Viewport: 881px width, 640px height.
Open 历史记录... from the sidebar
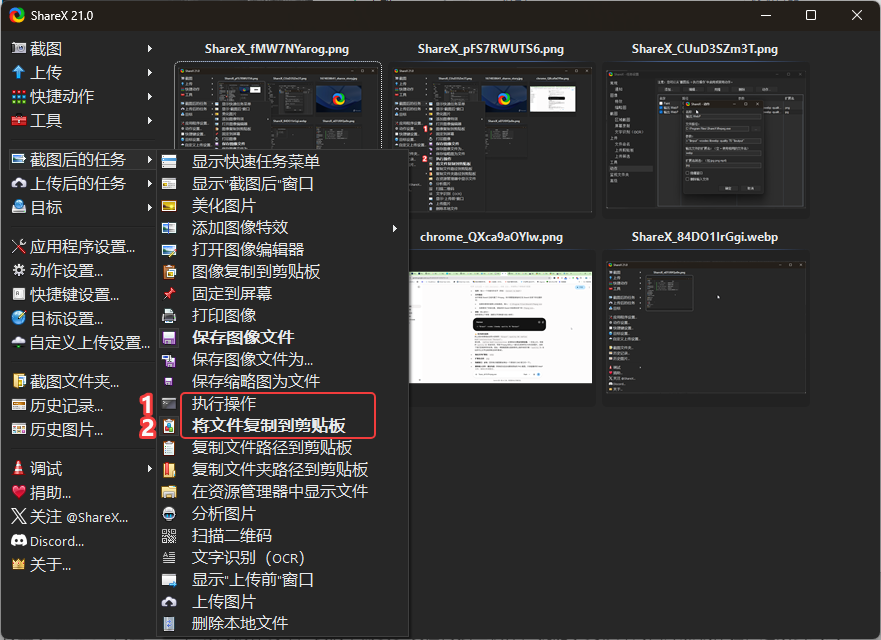(82, 406)
